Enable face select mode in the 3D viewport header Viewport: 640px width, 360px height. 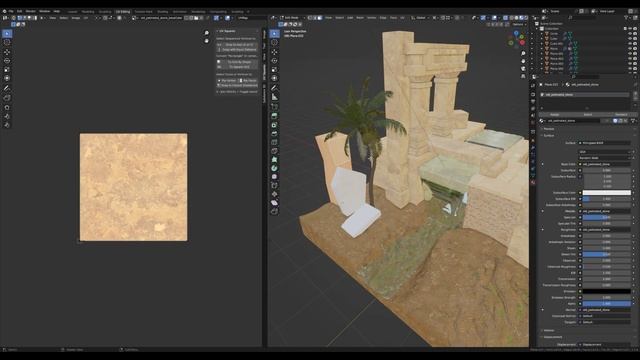click(x=320, y=18)
